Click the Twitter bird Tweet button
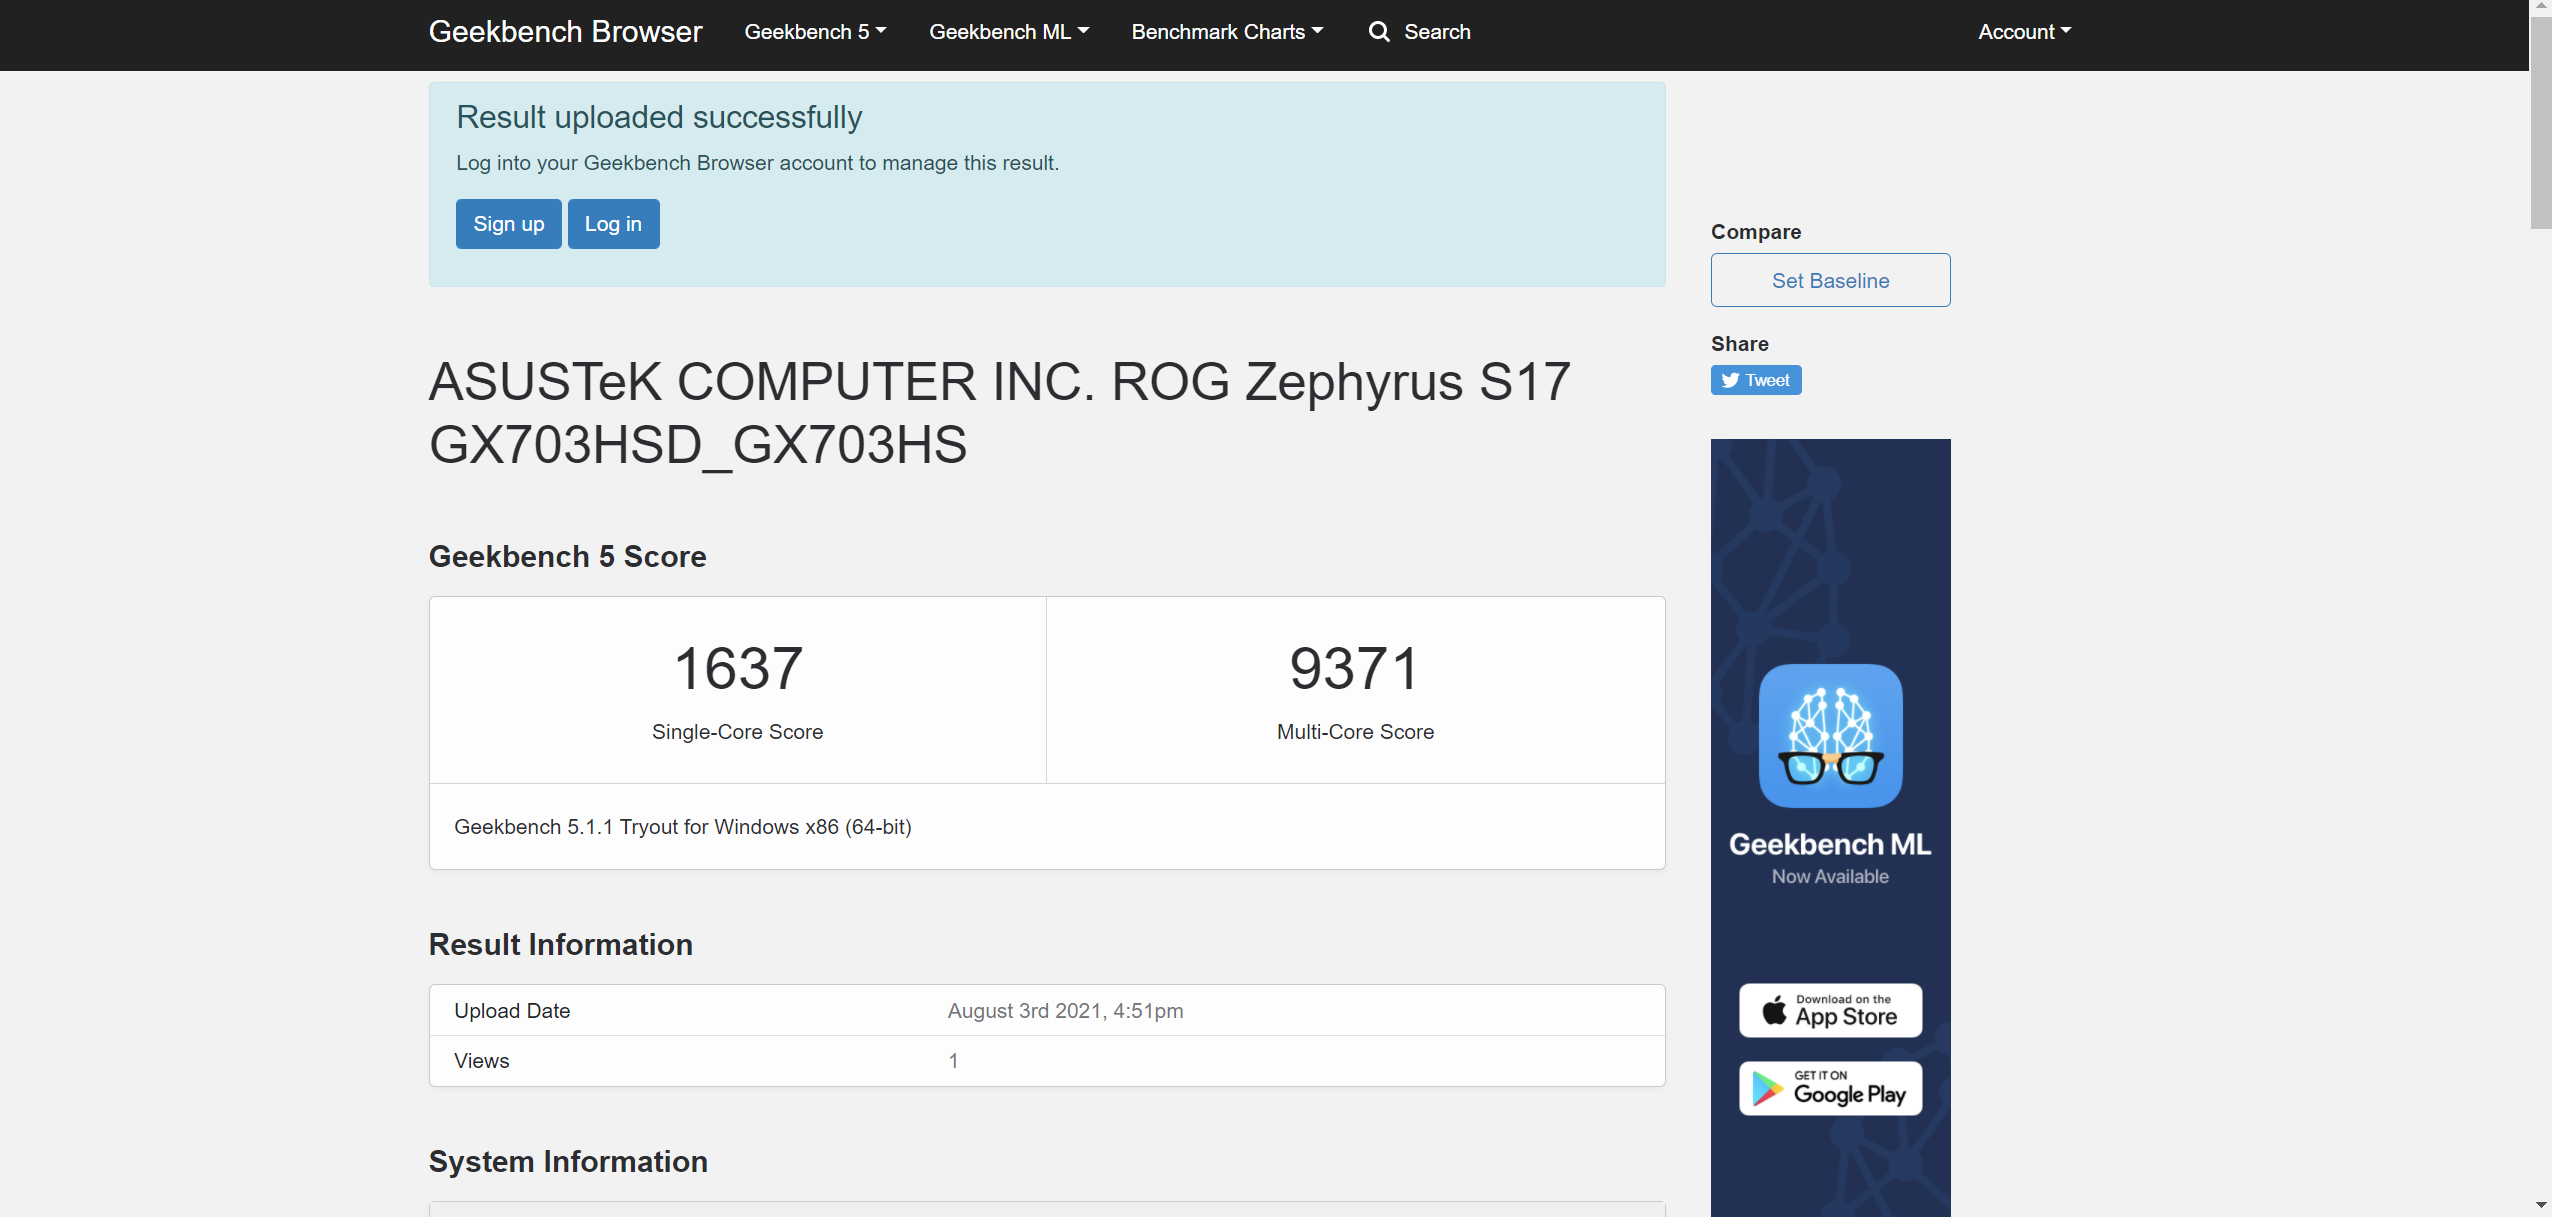 (1755, 380)
